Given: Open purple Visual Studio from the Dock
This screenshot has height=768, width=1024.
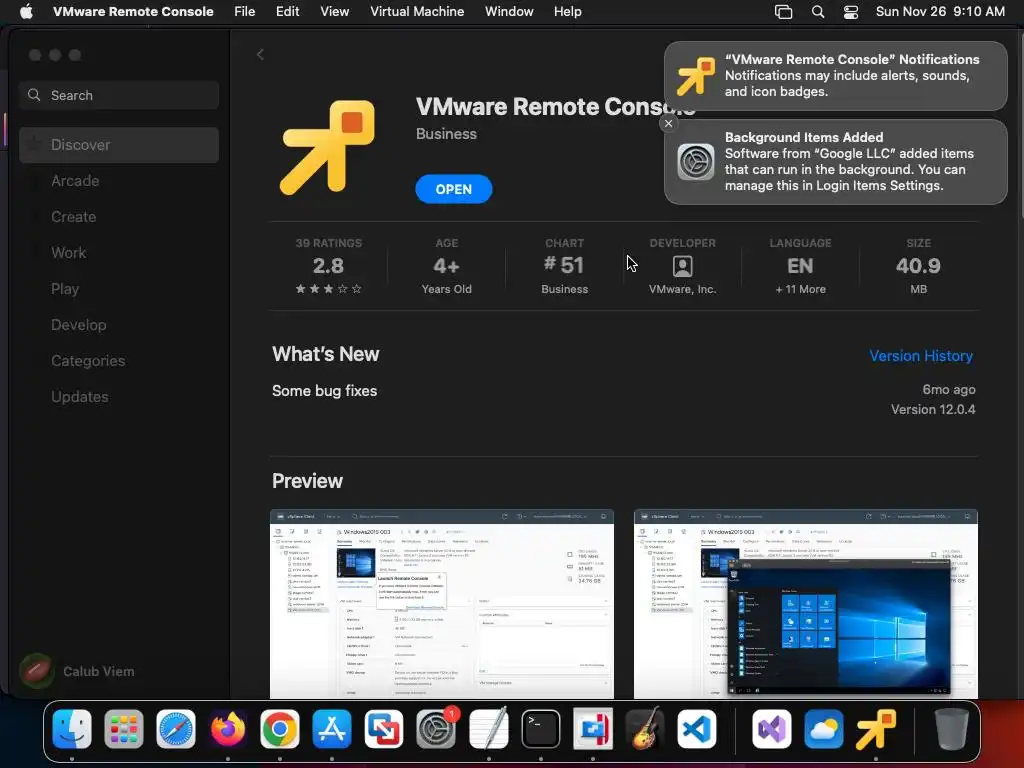Looking at the screenshot, I should pyautogui.click(x=772, y=729).
